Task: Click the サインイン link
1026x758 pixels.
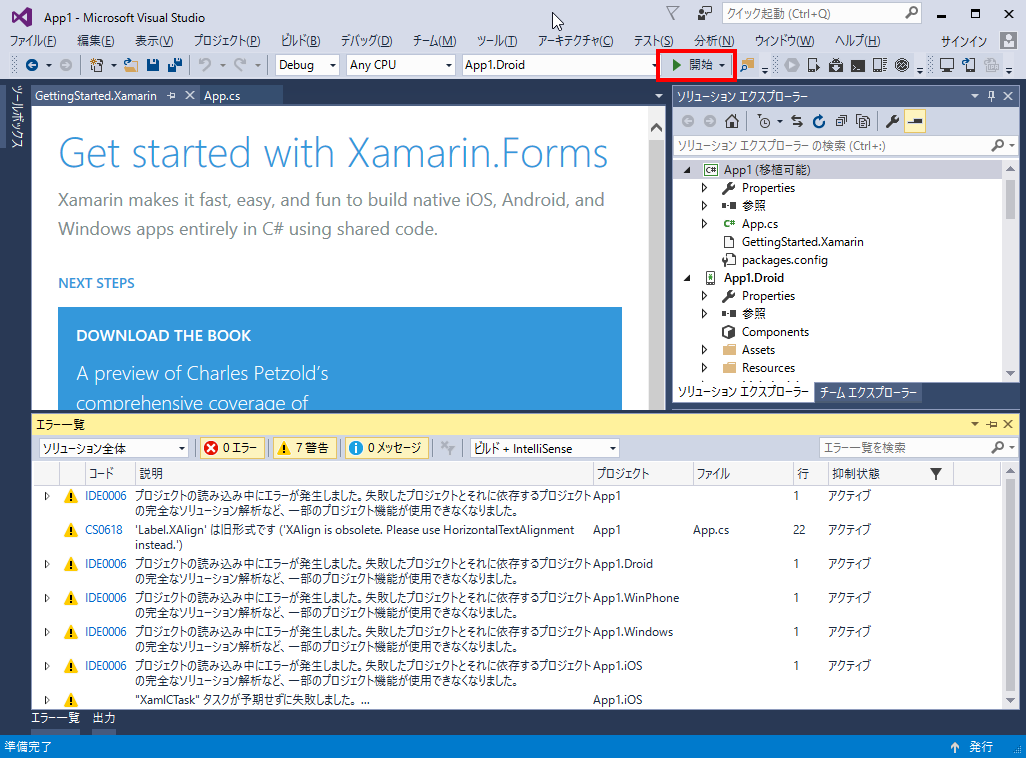Action: pos(962,41)
